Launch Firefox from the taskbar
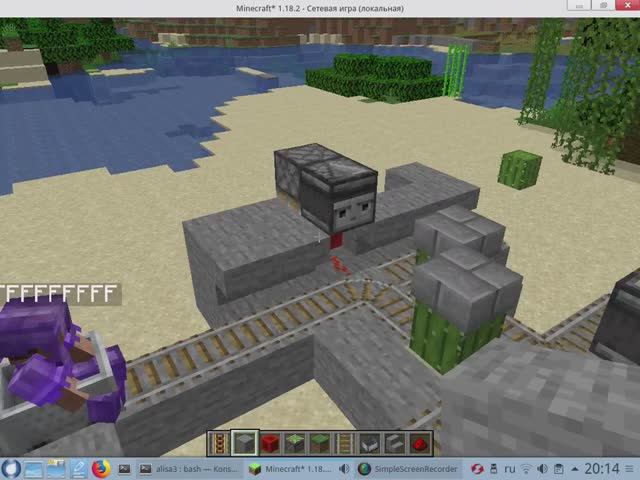The image size is (640, 480). click(x=101, y=469)
